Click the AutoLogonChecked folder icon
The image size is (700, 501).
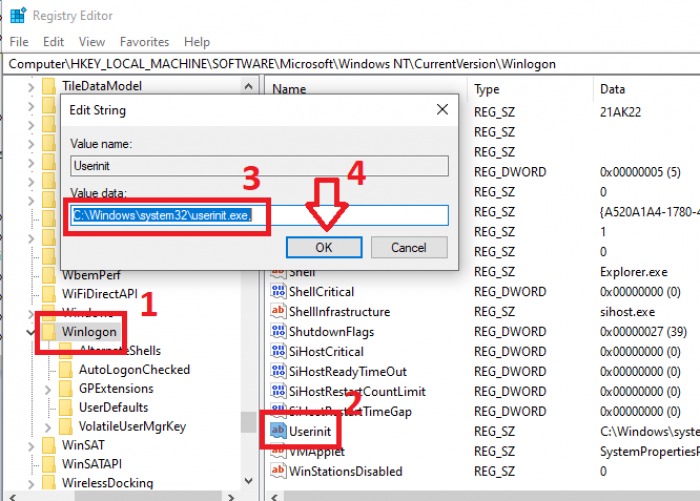66,369
